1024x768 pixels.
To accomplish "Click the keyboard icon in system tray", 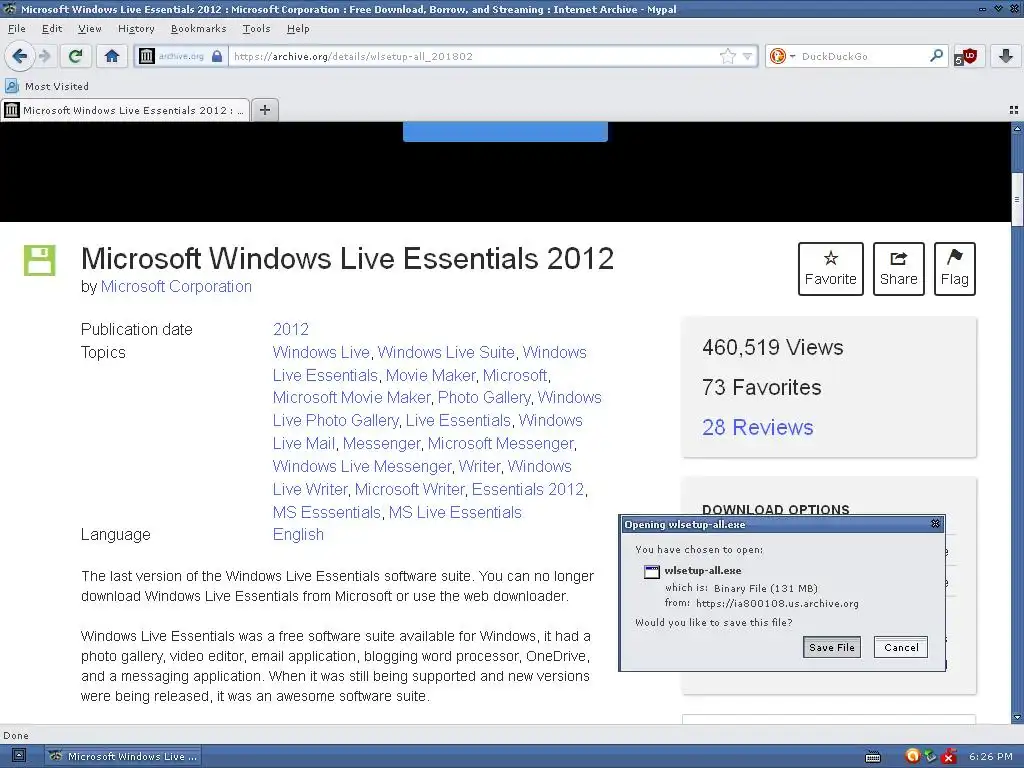I will [872, 758].
